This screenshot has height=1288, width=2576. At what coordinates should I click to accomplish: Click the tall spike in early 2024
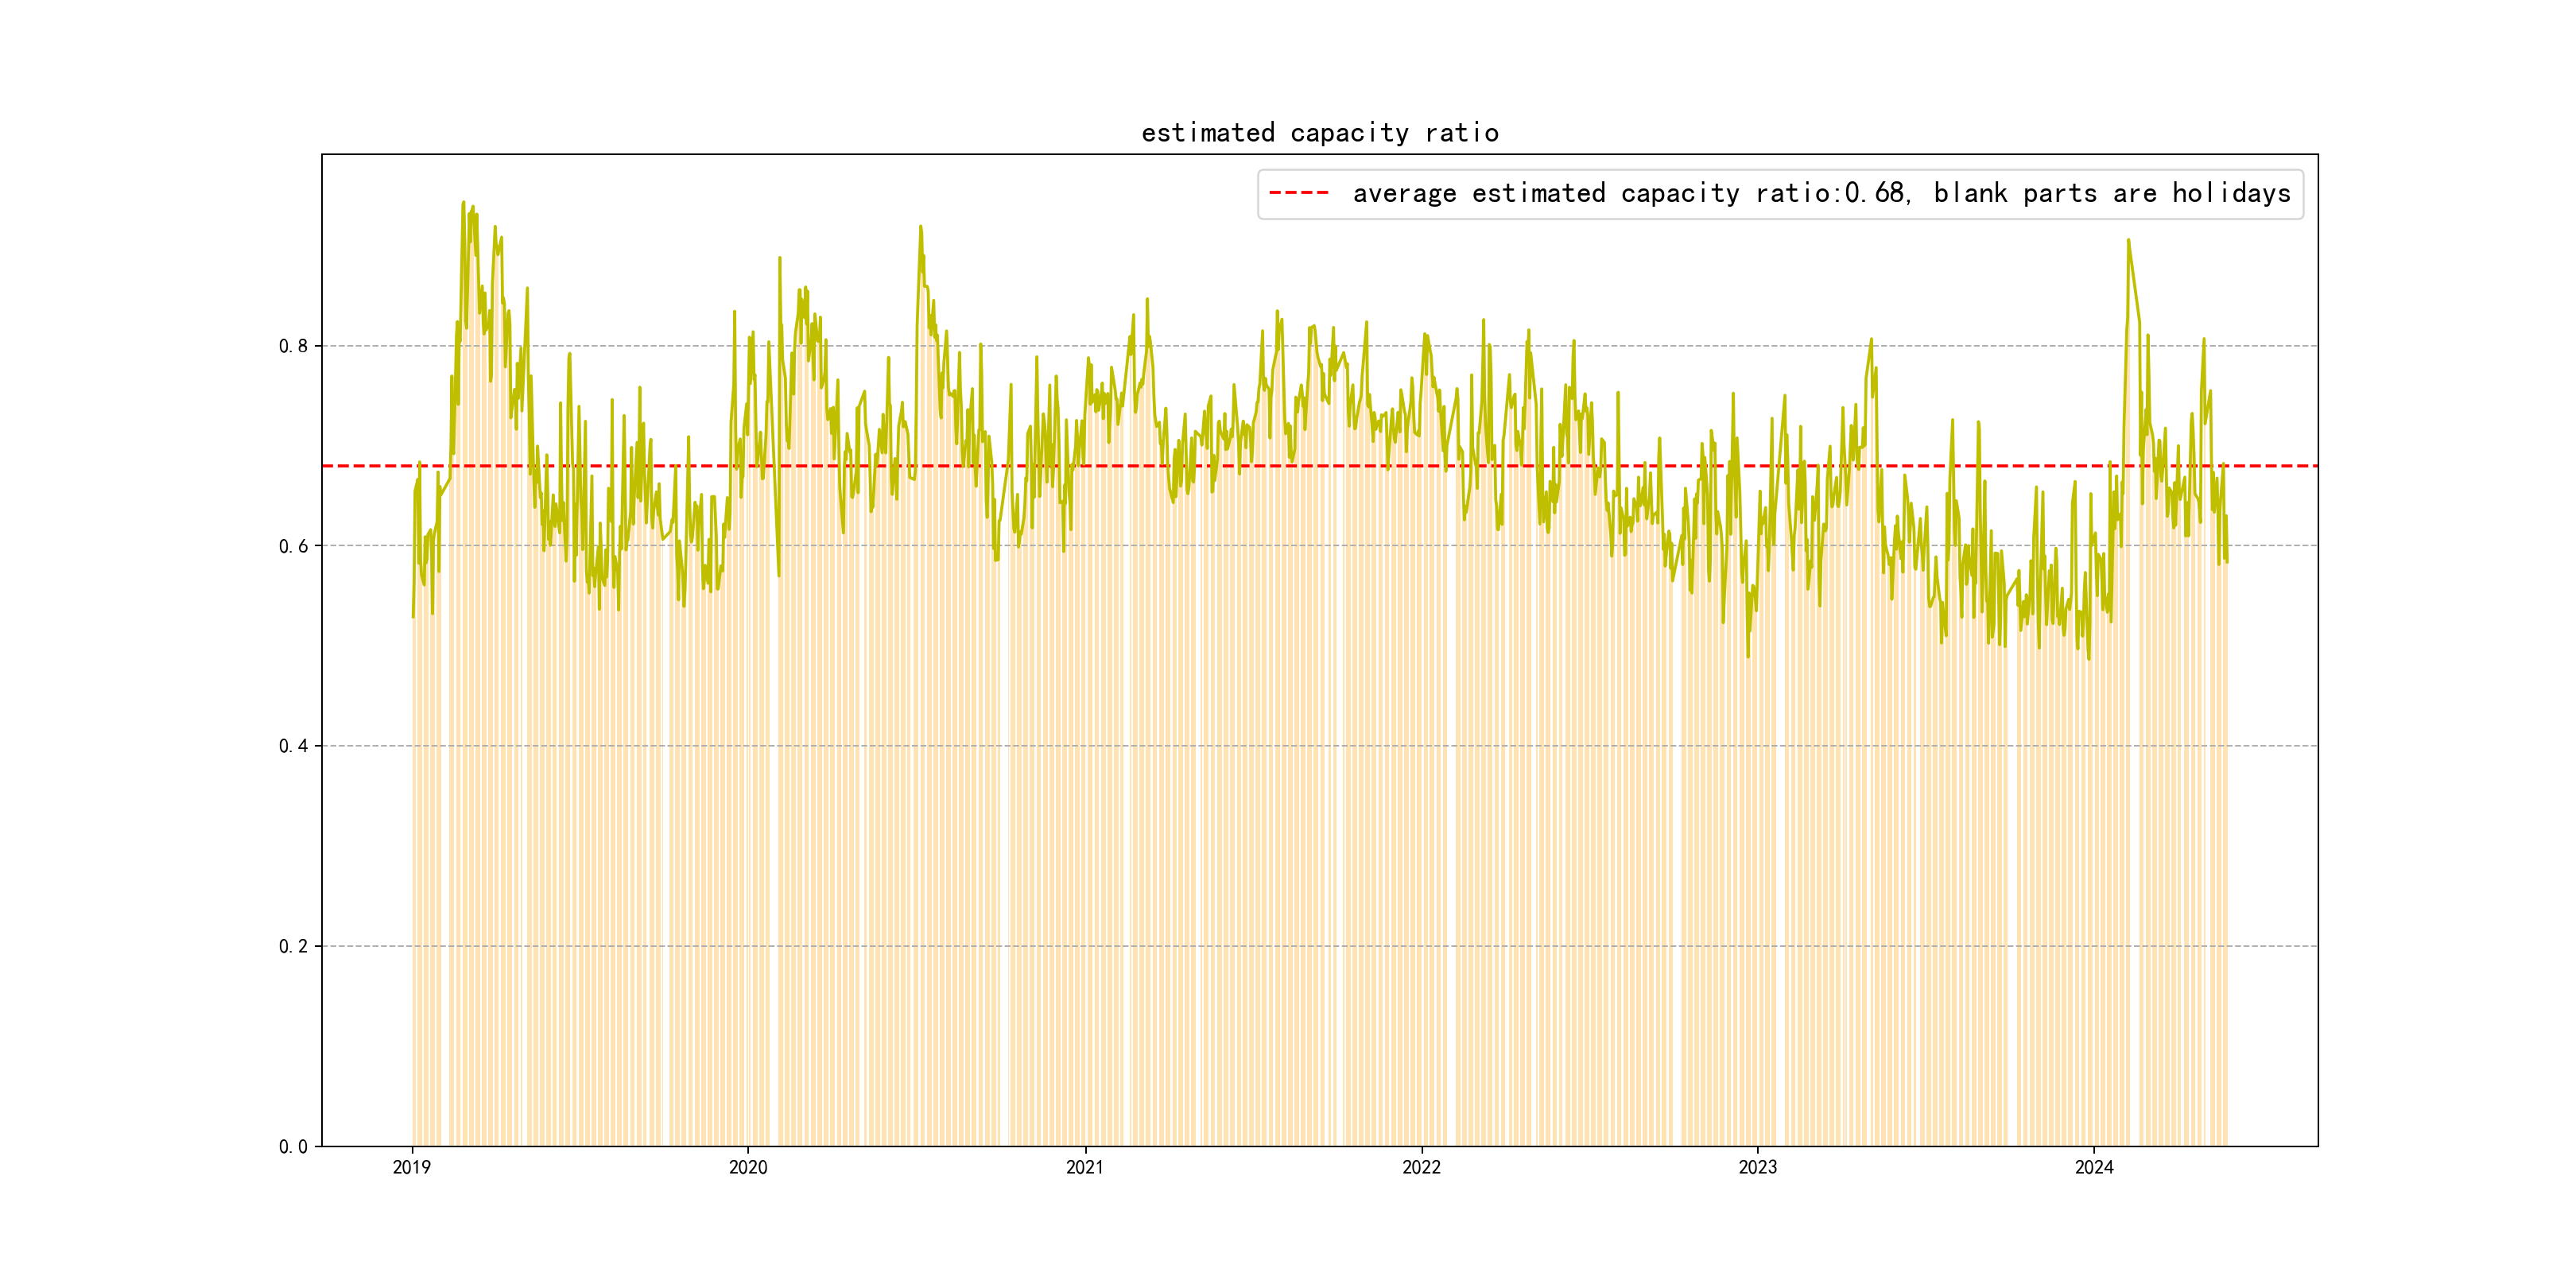(2128, 241)
